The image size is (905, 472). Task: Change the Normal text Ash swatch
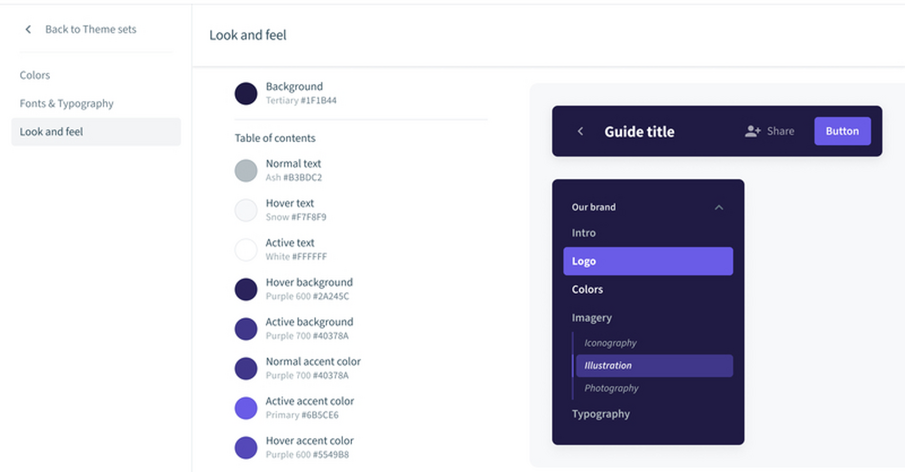(246, 171)
